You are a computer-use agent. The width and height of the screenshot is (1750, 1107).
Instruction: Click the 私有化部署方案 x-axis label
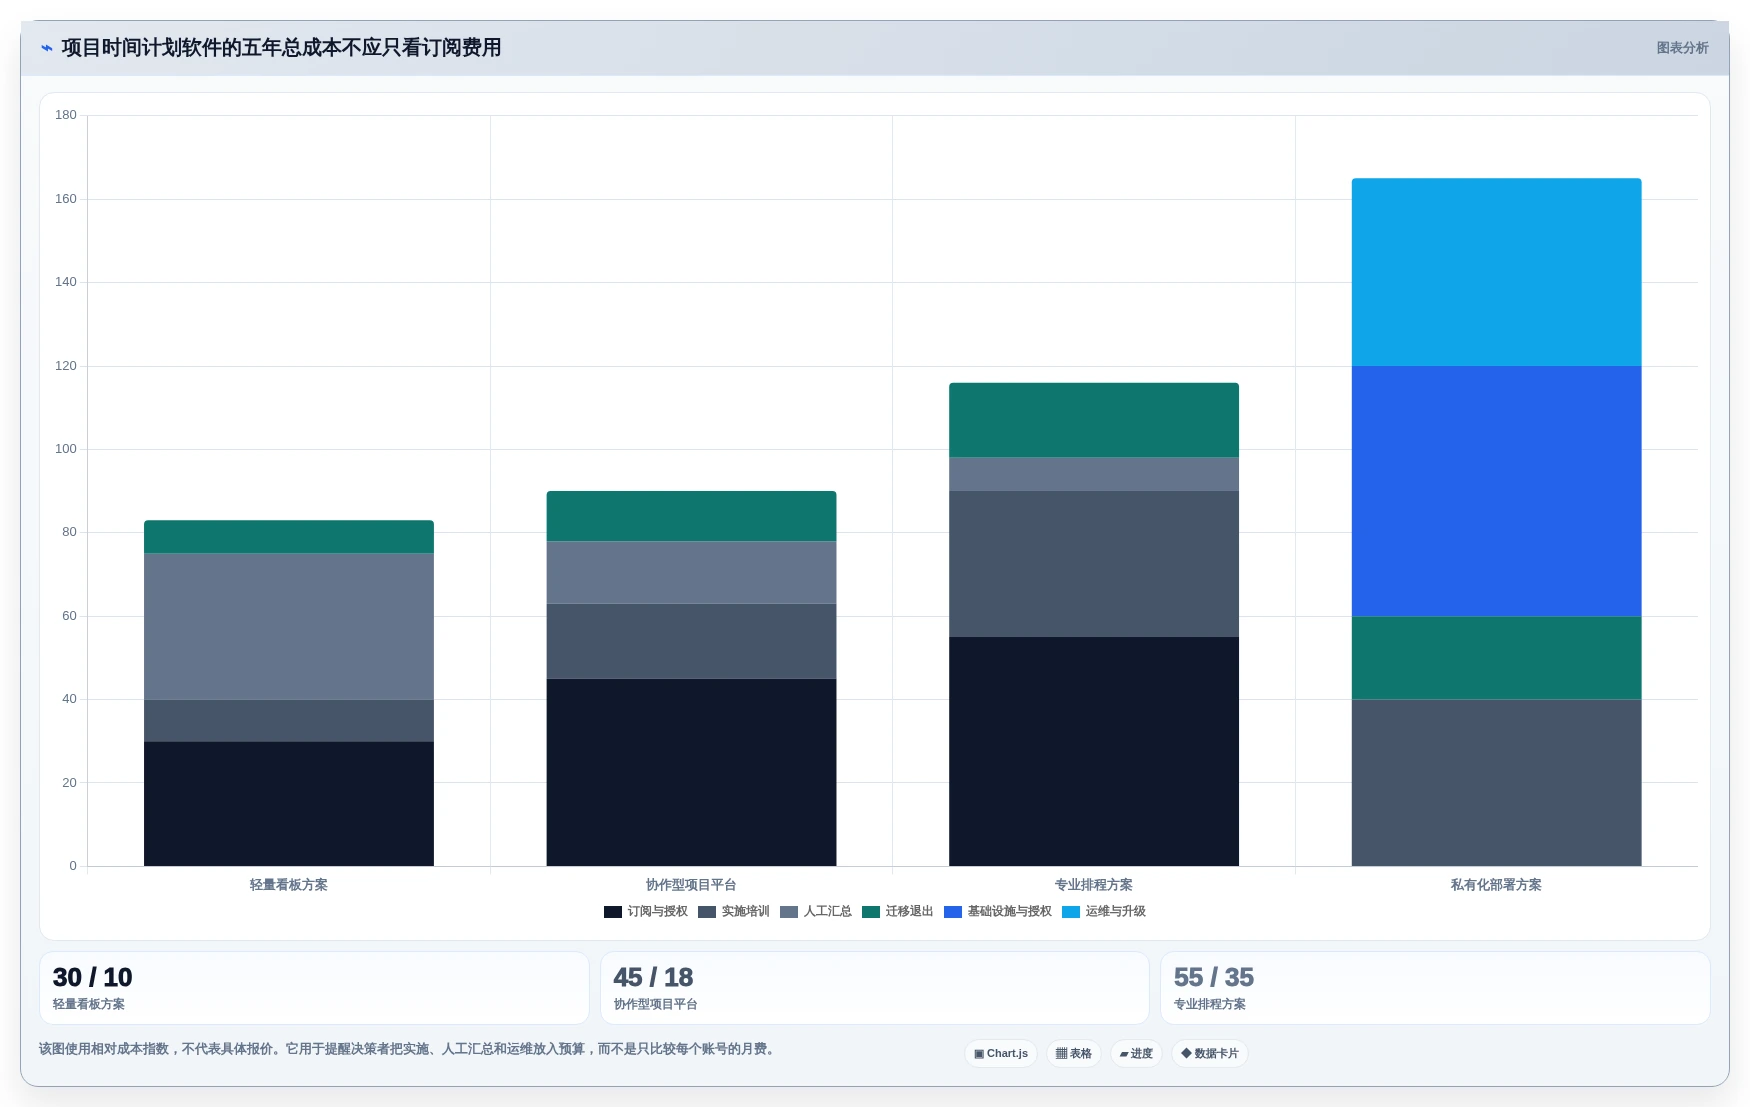click(1496, 885)
